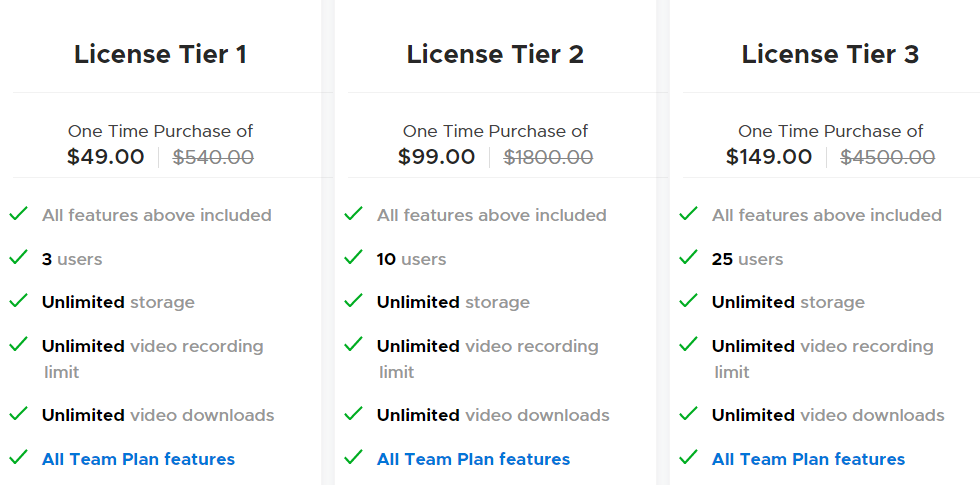Click Tier 2 checkmark next to 10 users
This screenshot has width=980, height=485.
[x=354, y=257]
